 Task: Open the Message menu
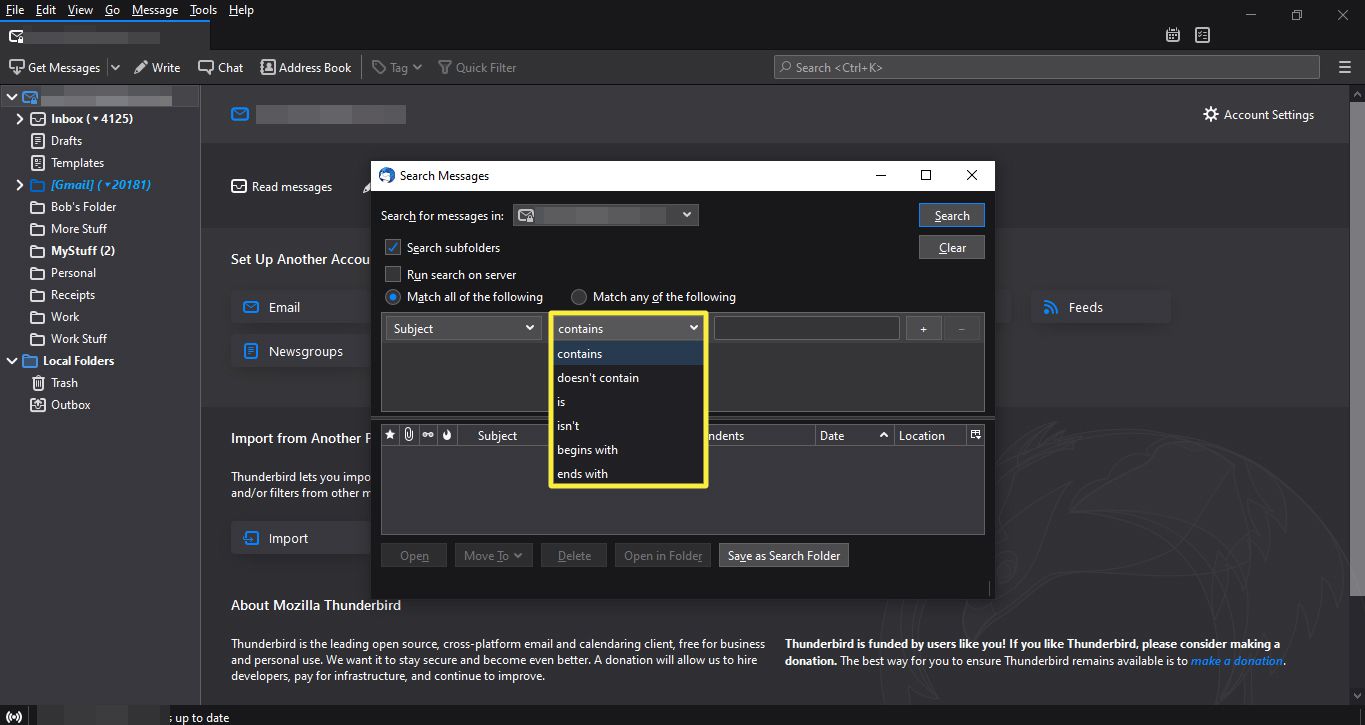[x=155, y=10]
